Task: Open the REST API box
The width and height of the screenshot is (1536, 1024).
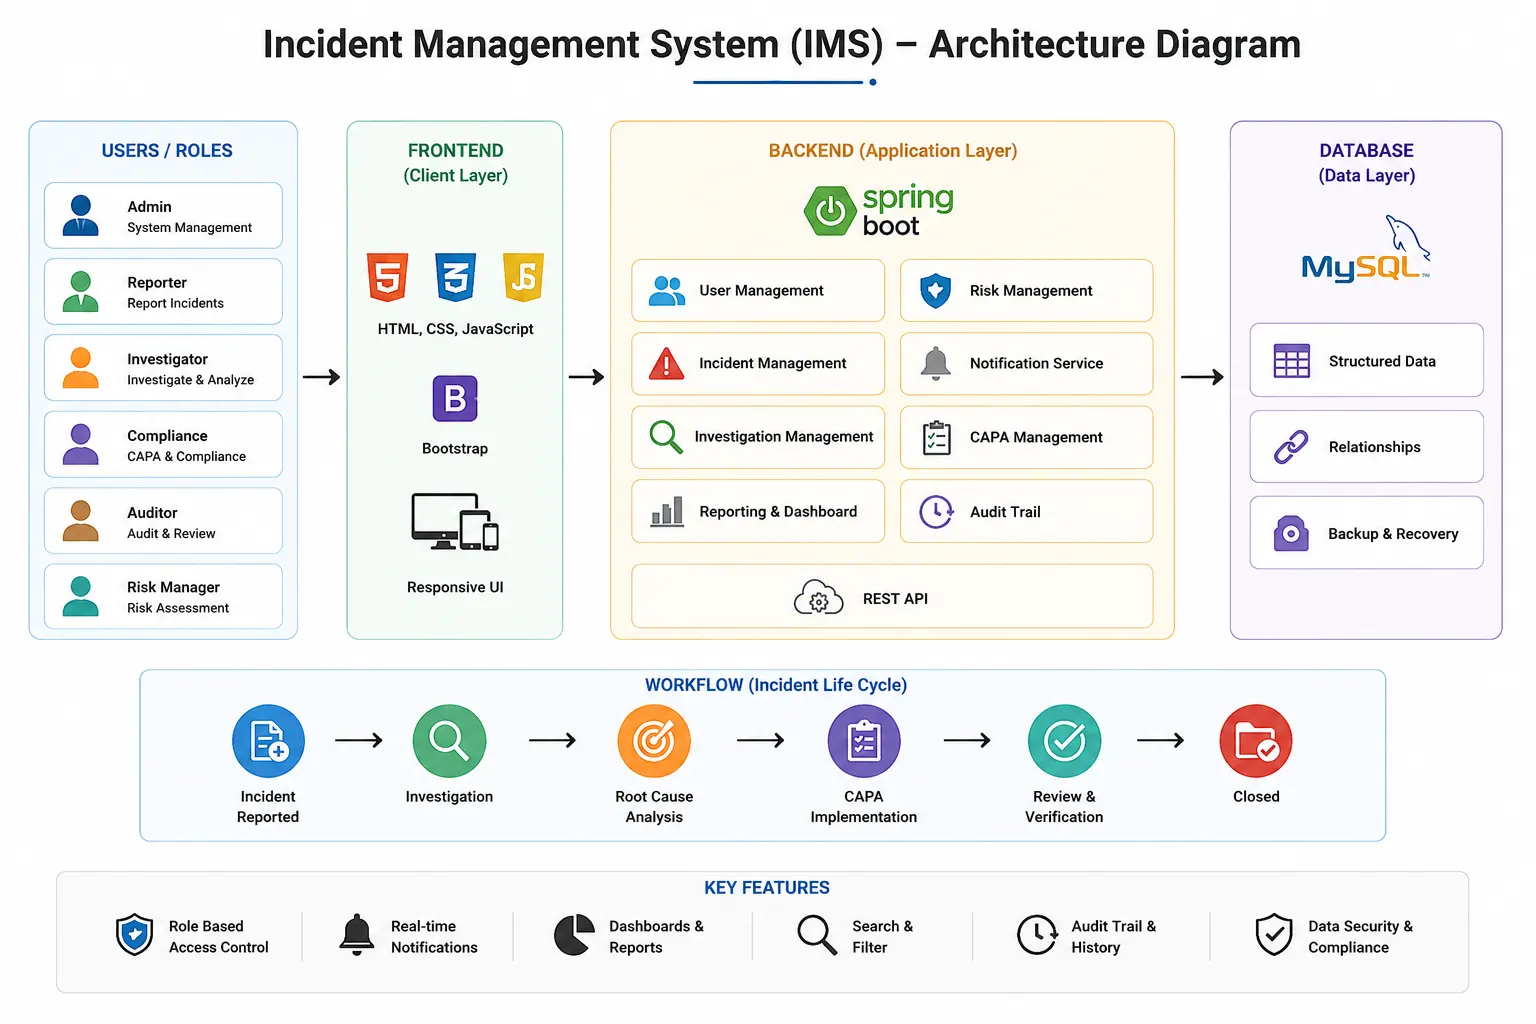Action: pos(892,597)
